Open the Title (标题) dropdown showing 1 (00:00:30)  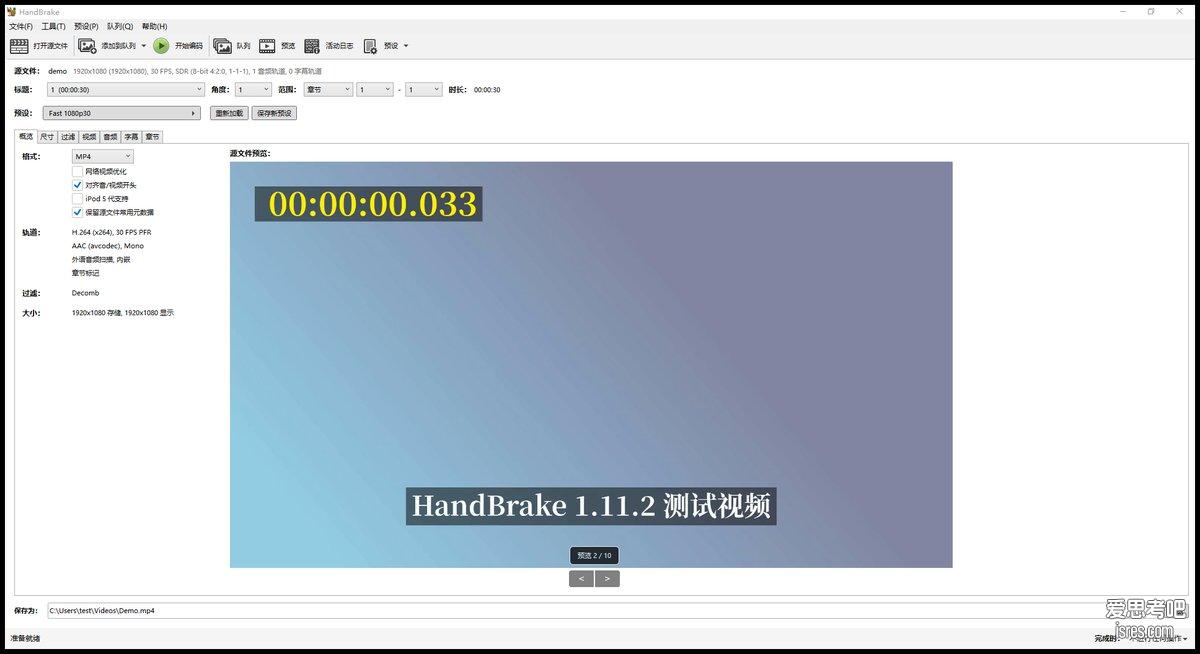125,90
